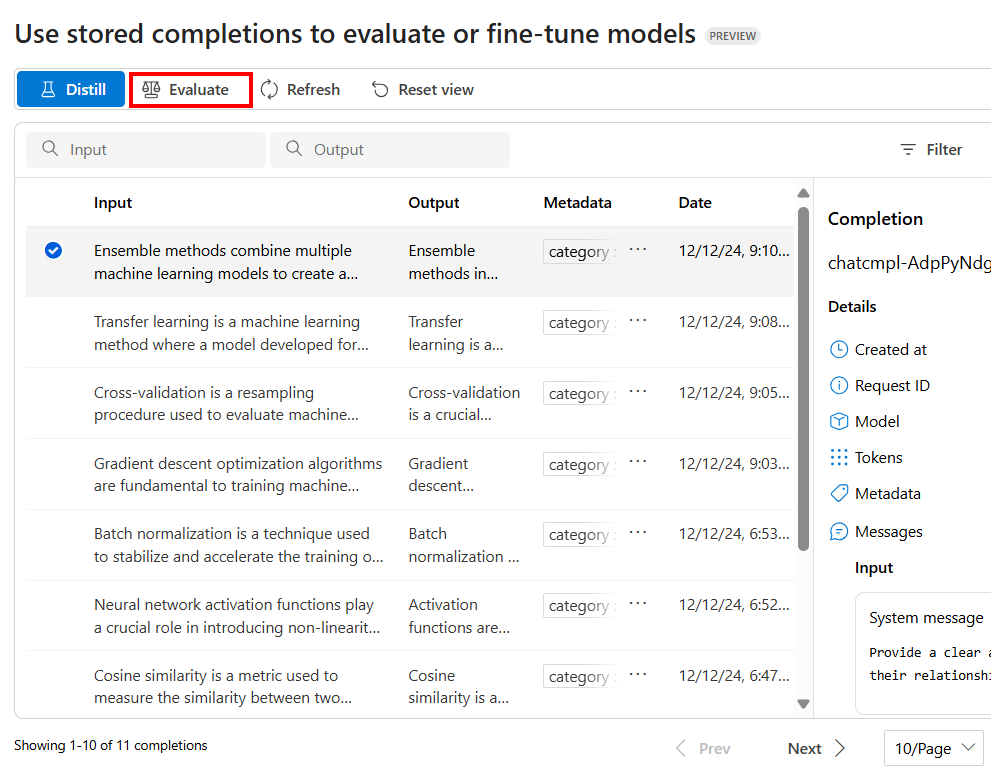This screenshot has width=991, height=784.
Task: Click the Distill flask icon
Action: (x=47, y=90)
